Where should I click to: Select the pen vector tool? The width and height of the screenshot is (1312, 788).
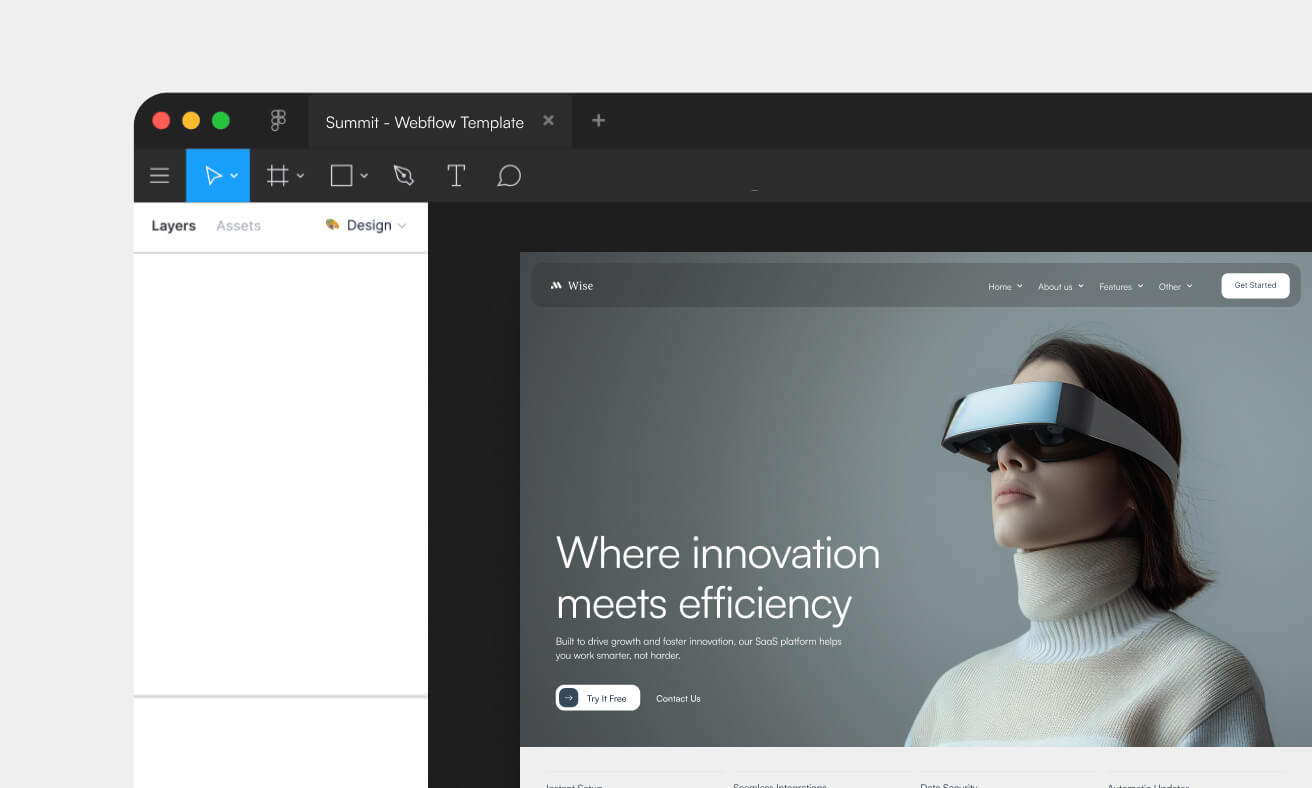coord(403,175)
